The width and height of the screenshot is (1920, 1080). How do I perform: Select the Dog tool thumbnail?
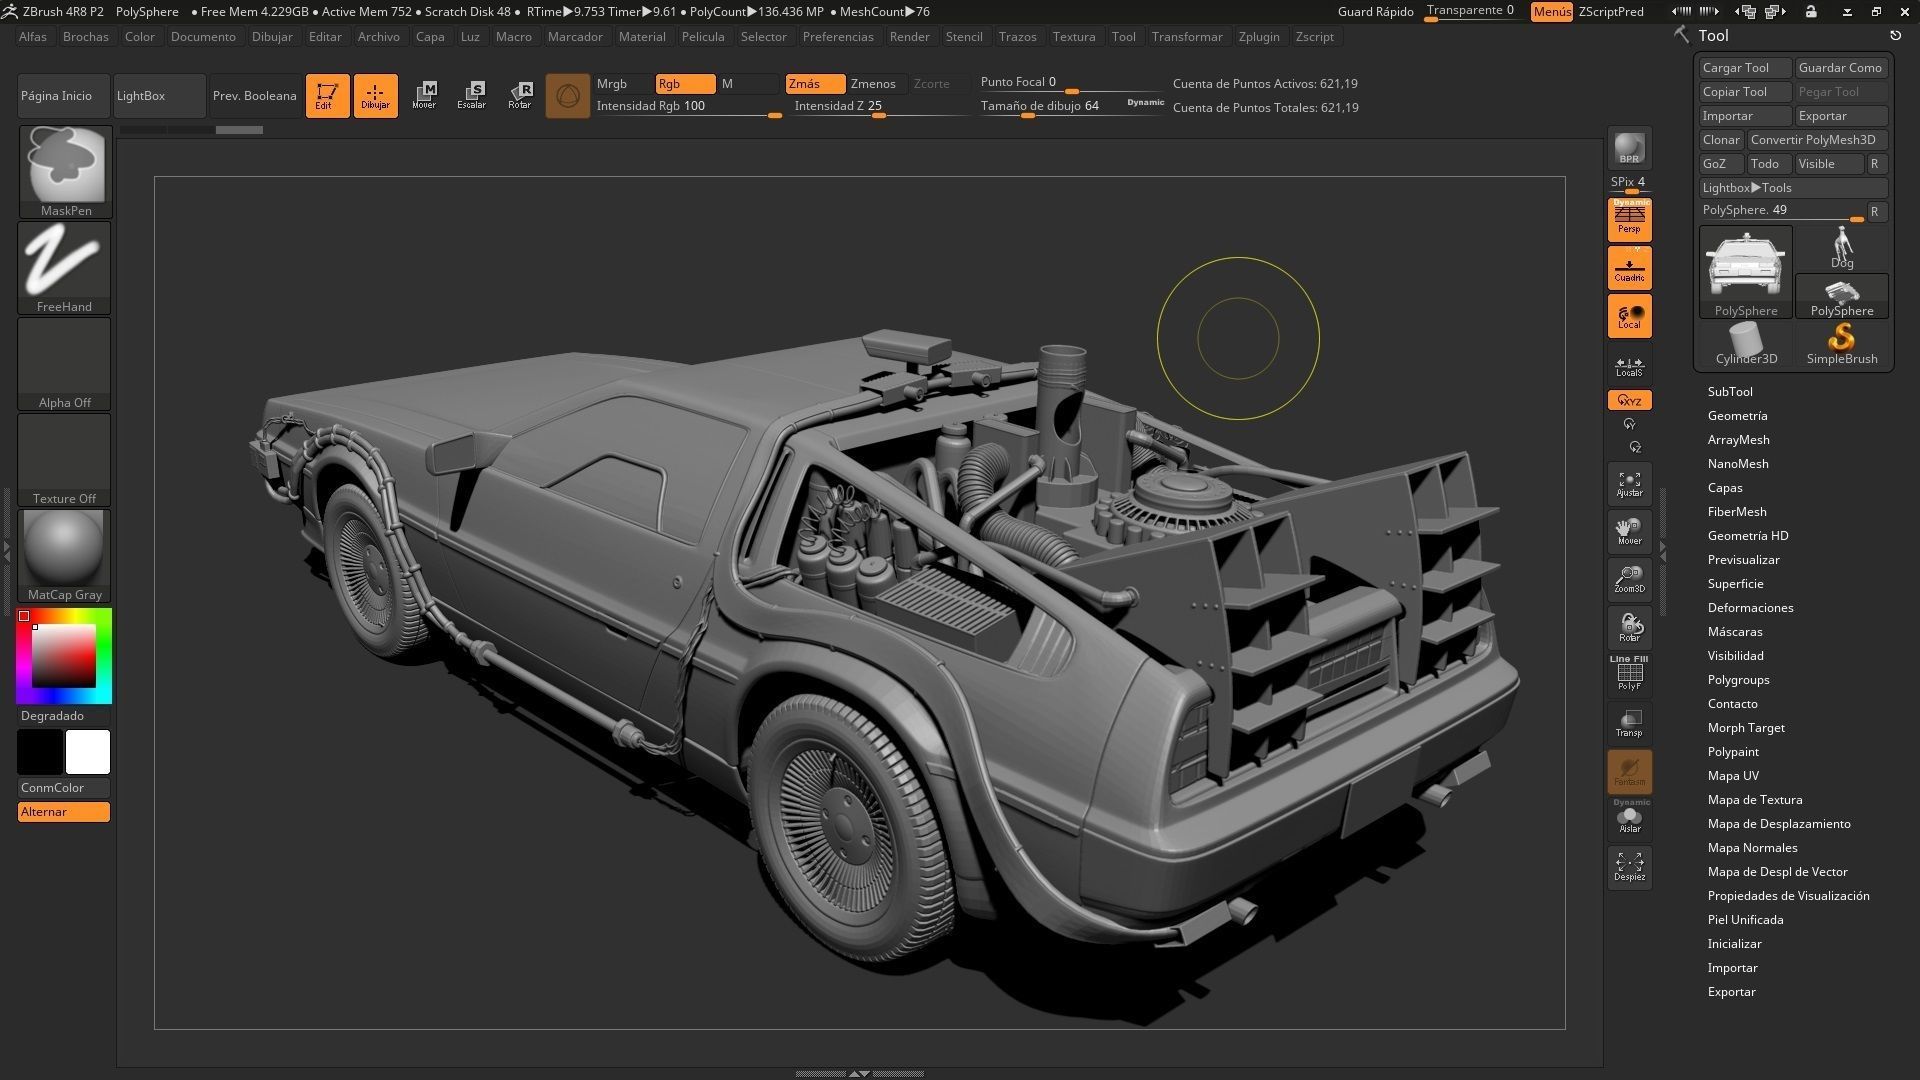click(1842, 248)
